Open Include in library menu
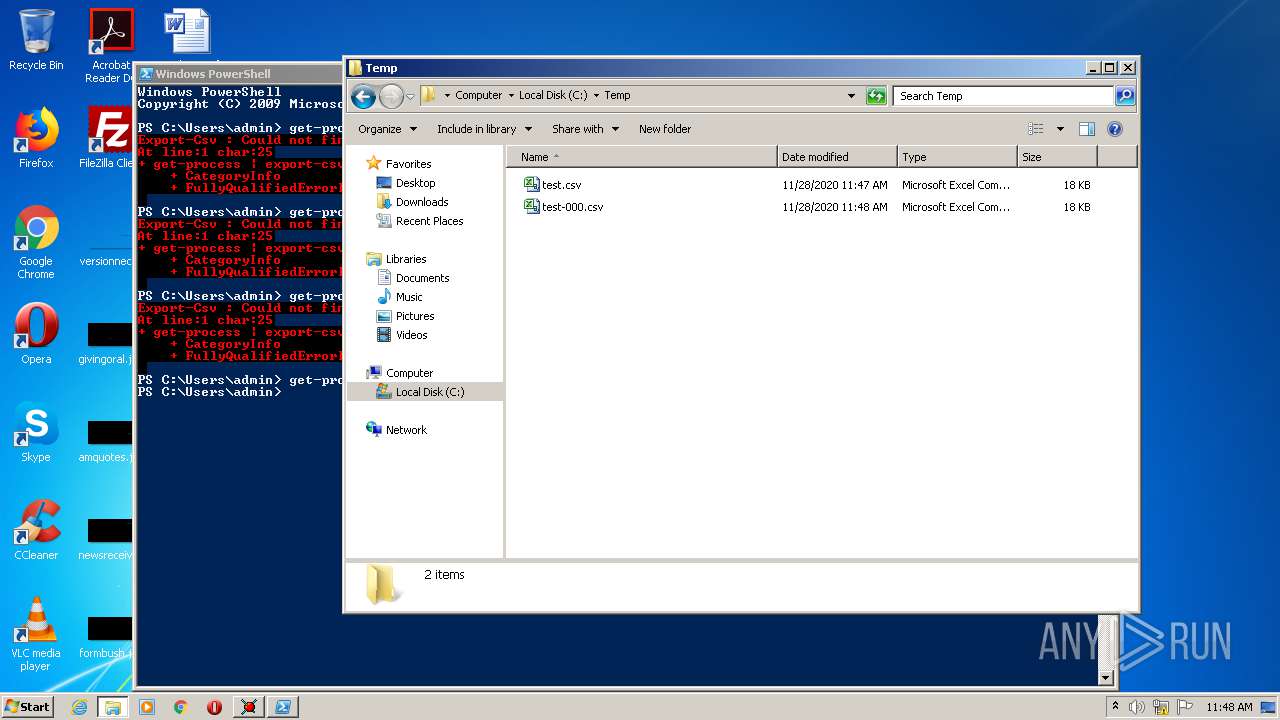The height and width of the screenshot is (720, 1280). [484, 129]
